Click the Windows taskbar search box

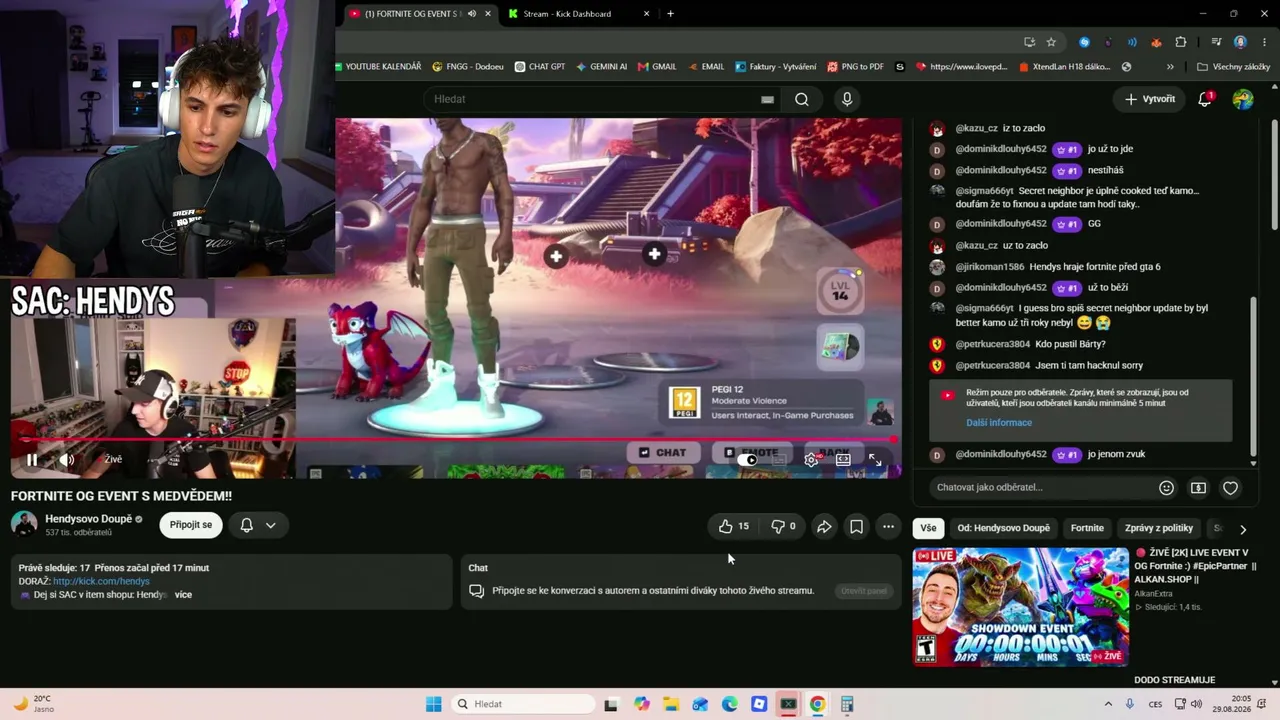(x=525, y=704)
